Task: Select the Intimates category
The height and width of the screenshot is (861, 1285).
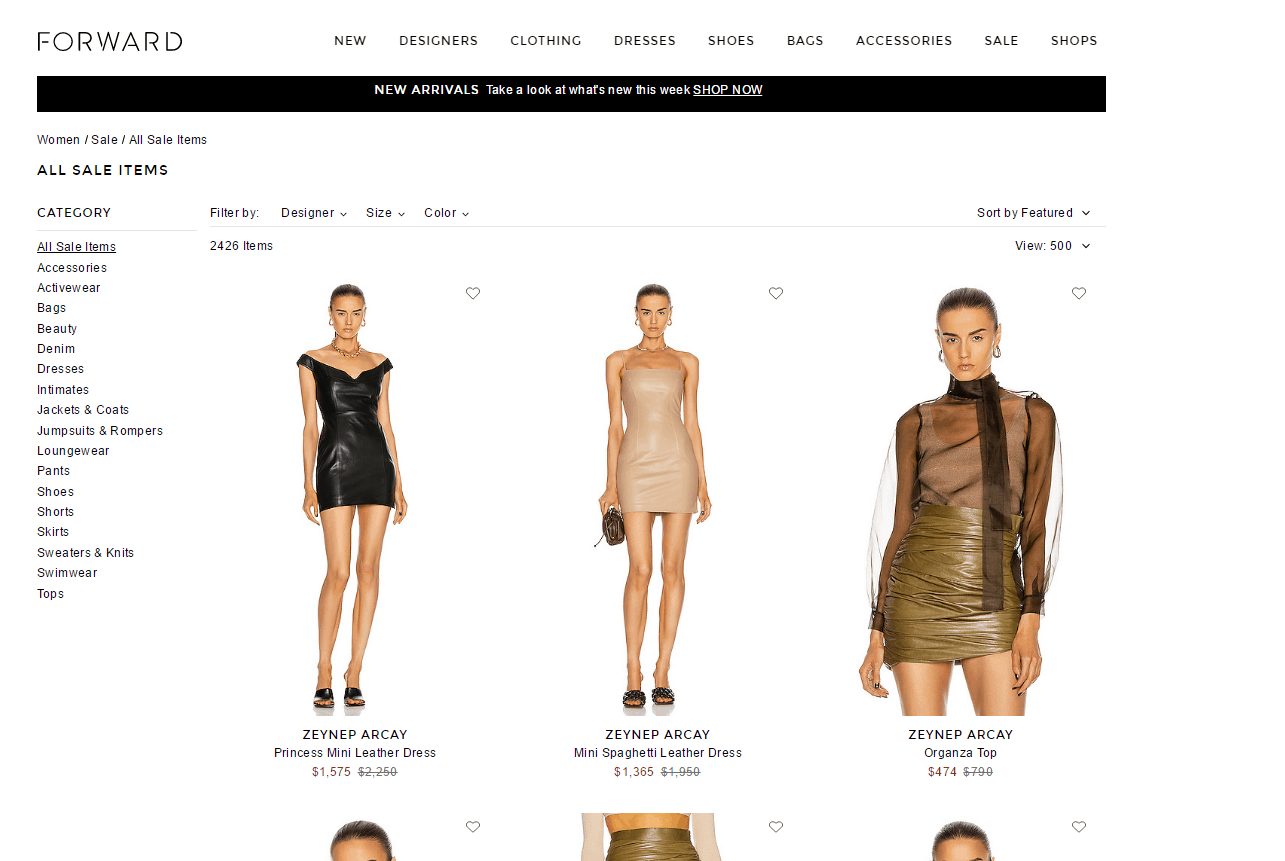Action: [63, 390]
